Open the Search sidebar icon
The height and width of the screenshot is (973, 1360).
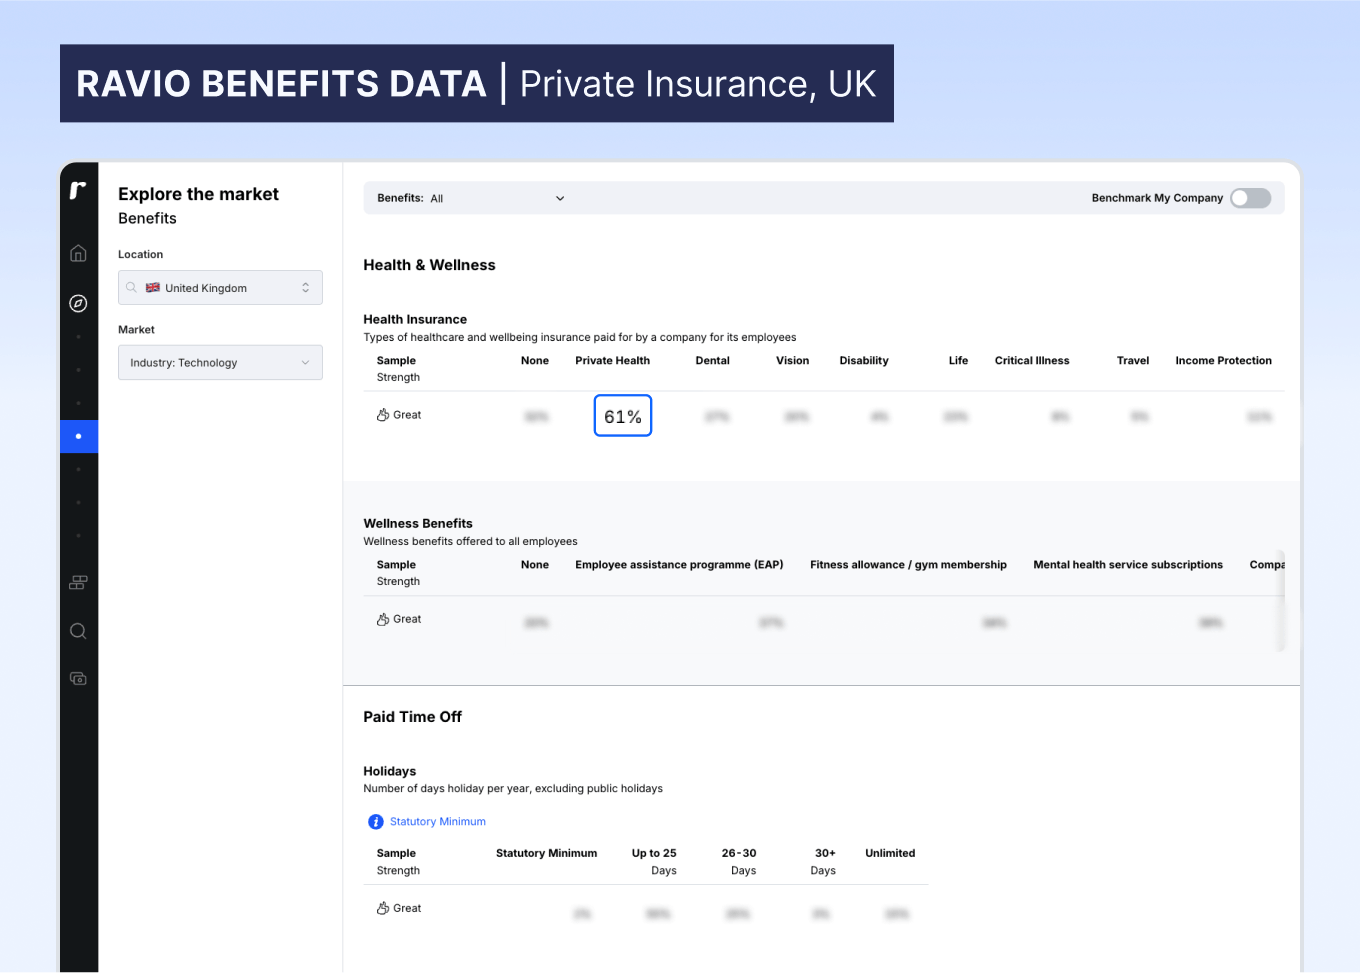[78, 631]
